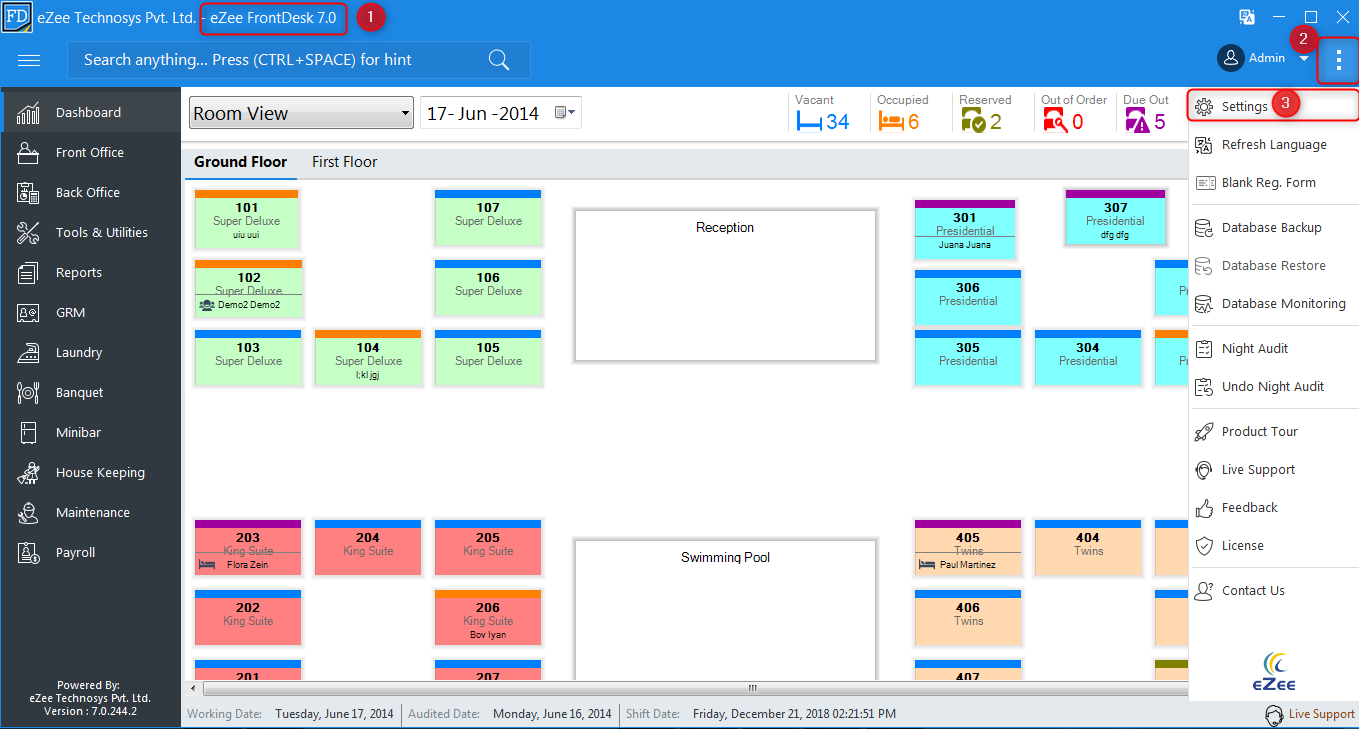Click the Minibar fridge icon
This screenshot has width=1359, height=729.
click(x=28, y=432)
